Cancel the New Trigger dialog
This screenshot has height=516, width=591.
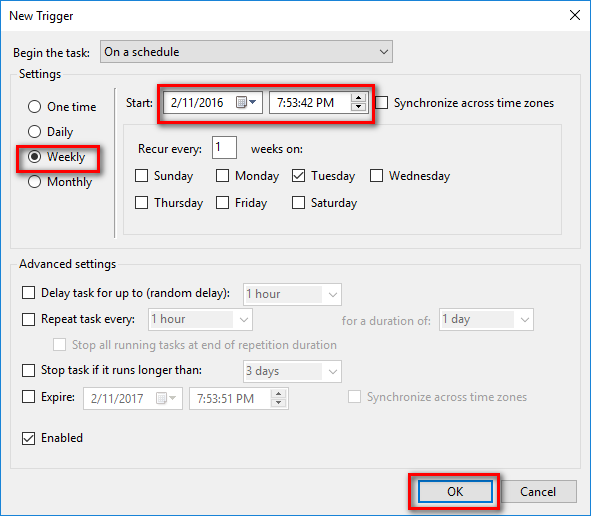tap(538, 492)
